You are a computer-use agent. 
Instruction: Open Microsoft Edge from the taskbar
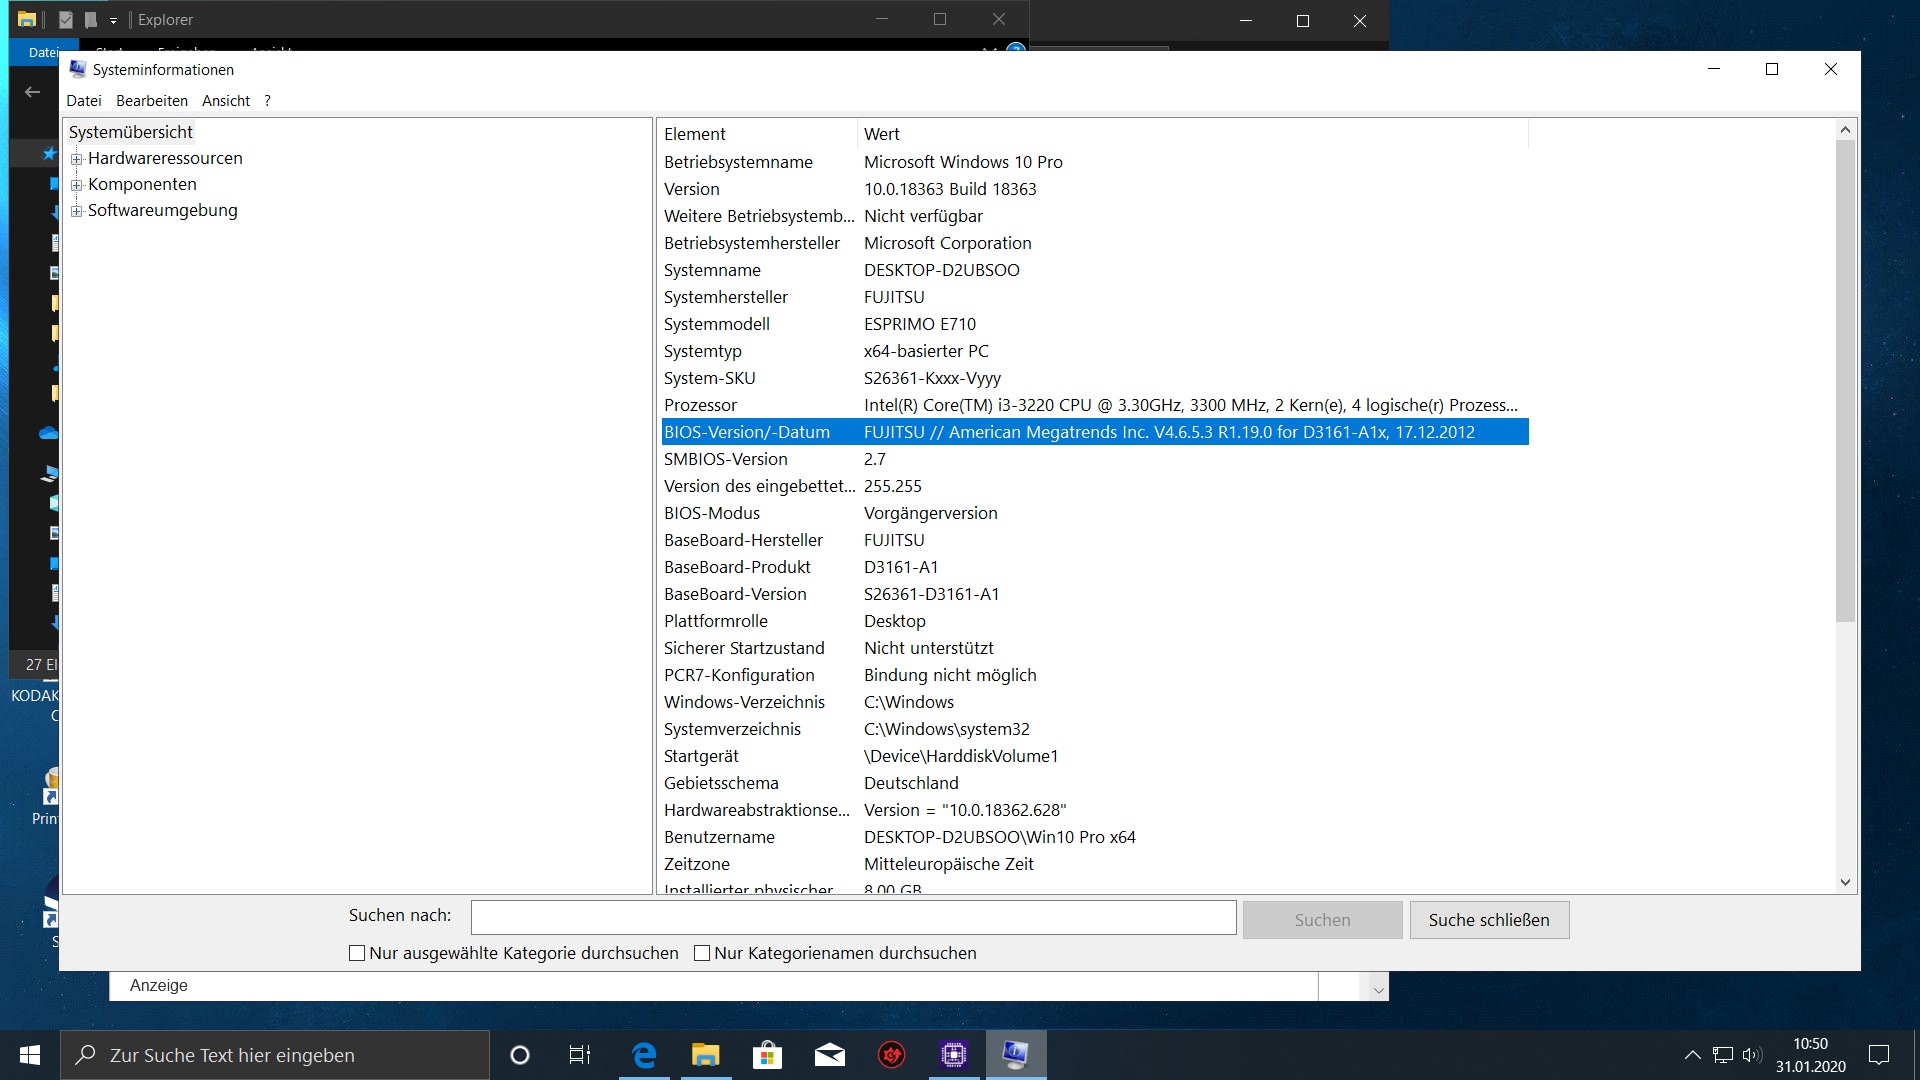tap(644, 1055)
